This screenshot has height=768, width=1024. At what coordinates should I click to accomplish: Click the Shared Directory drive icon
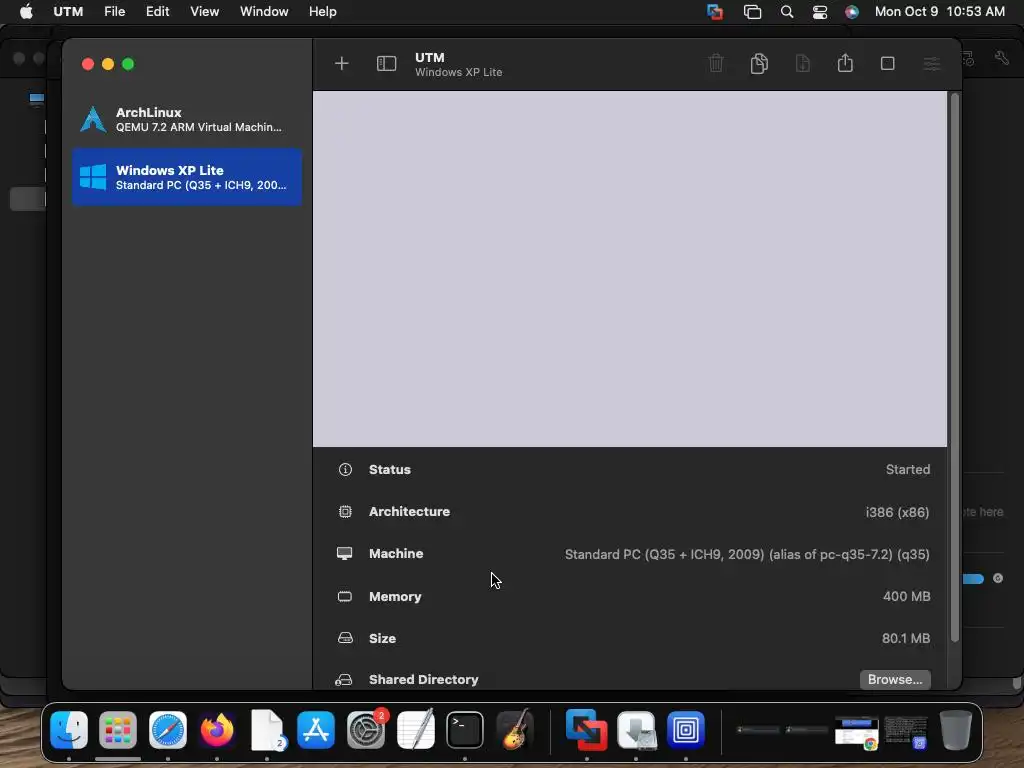click(x=344, y=680)
